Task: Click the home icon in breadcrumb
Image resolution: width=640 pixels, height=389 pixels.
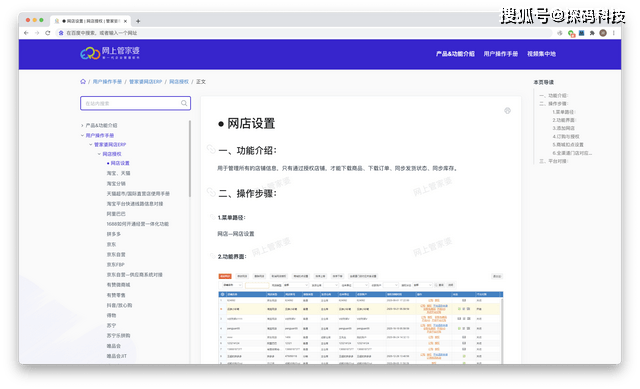Action: pos(83,82)
